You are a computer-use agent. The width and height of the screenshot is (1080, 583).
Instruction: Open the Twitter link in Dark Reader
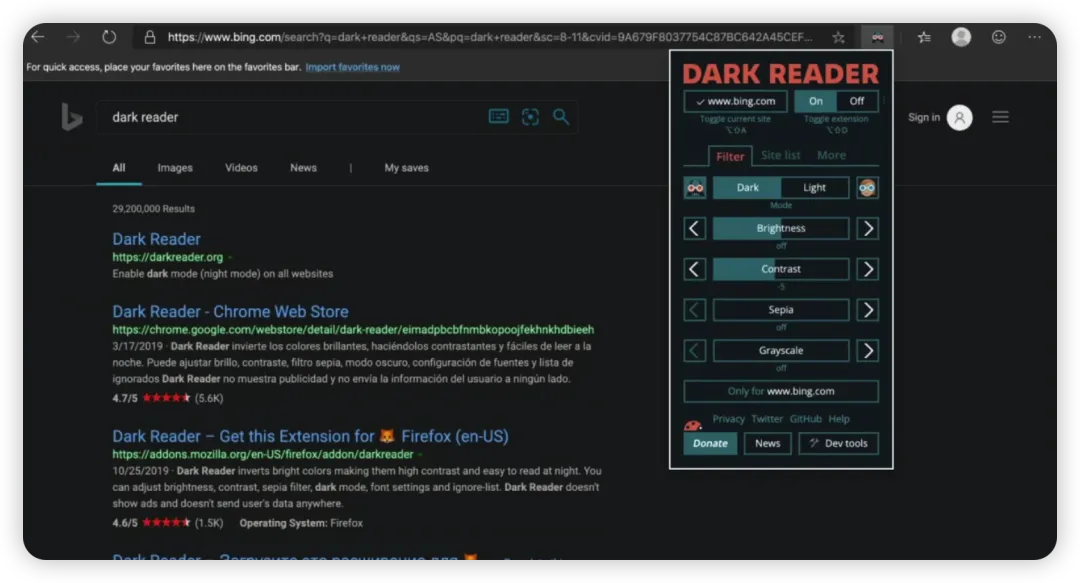(x=767, y=419)
